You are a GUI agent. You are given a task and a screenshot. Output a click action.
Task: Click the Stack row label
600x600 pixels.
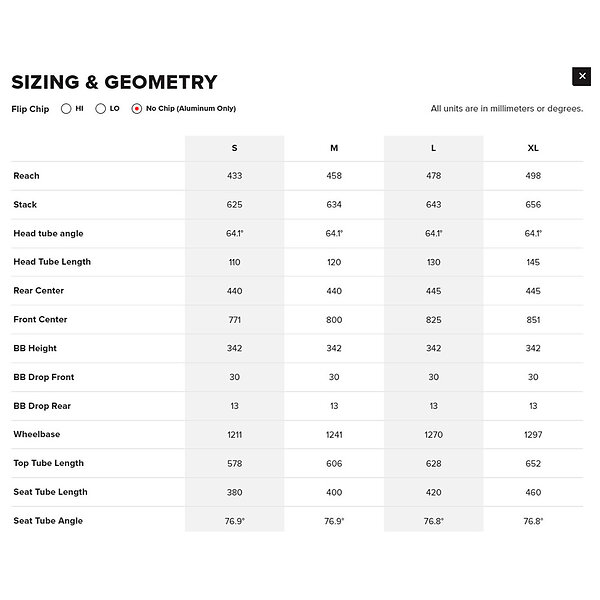coord(25,205)
